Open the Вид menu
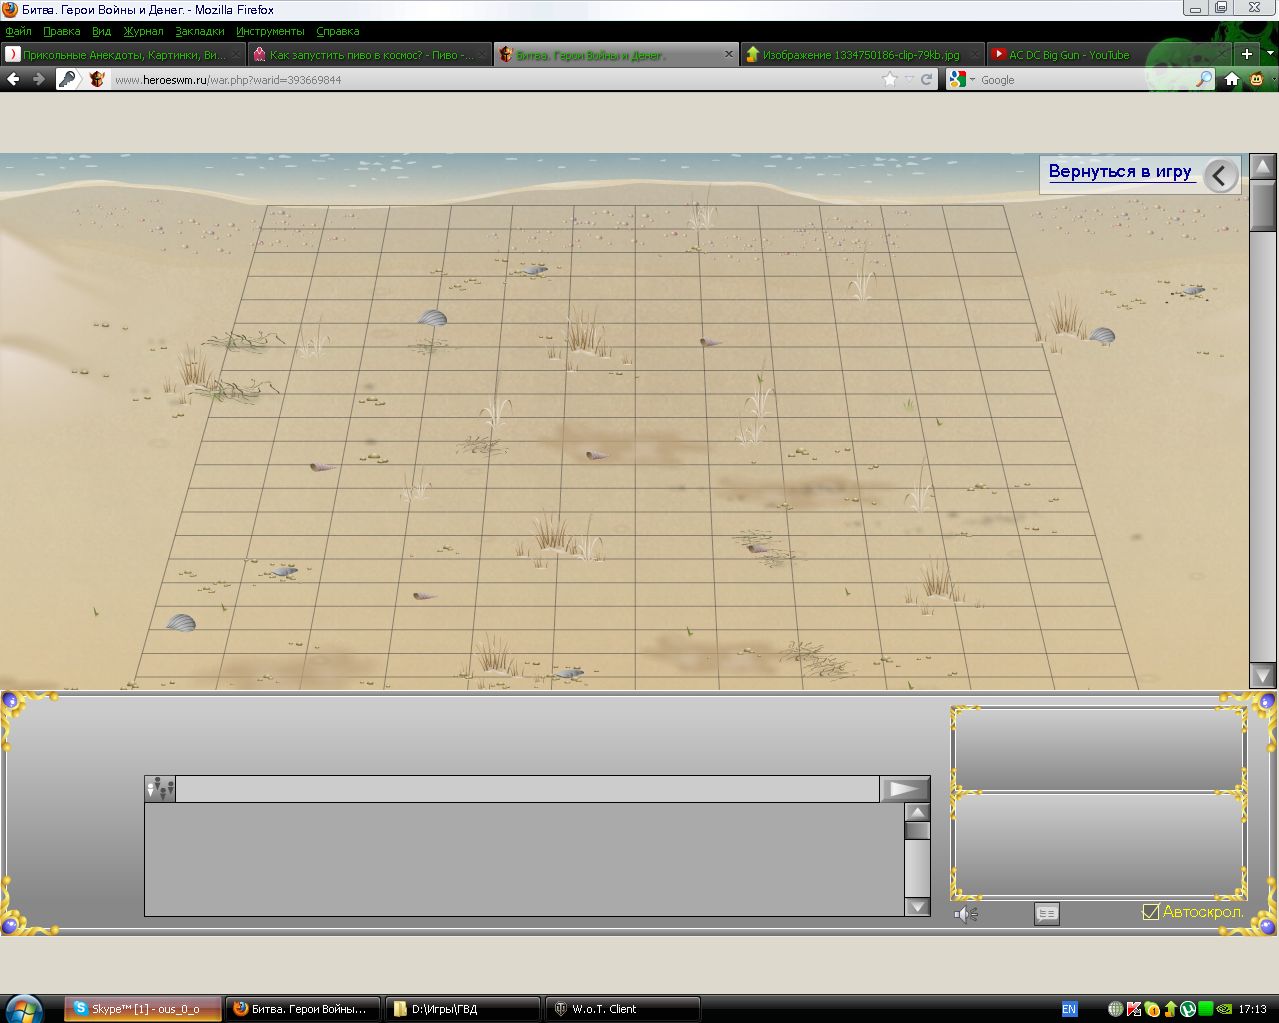 click(101, 31)
